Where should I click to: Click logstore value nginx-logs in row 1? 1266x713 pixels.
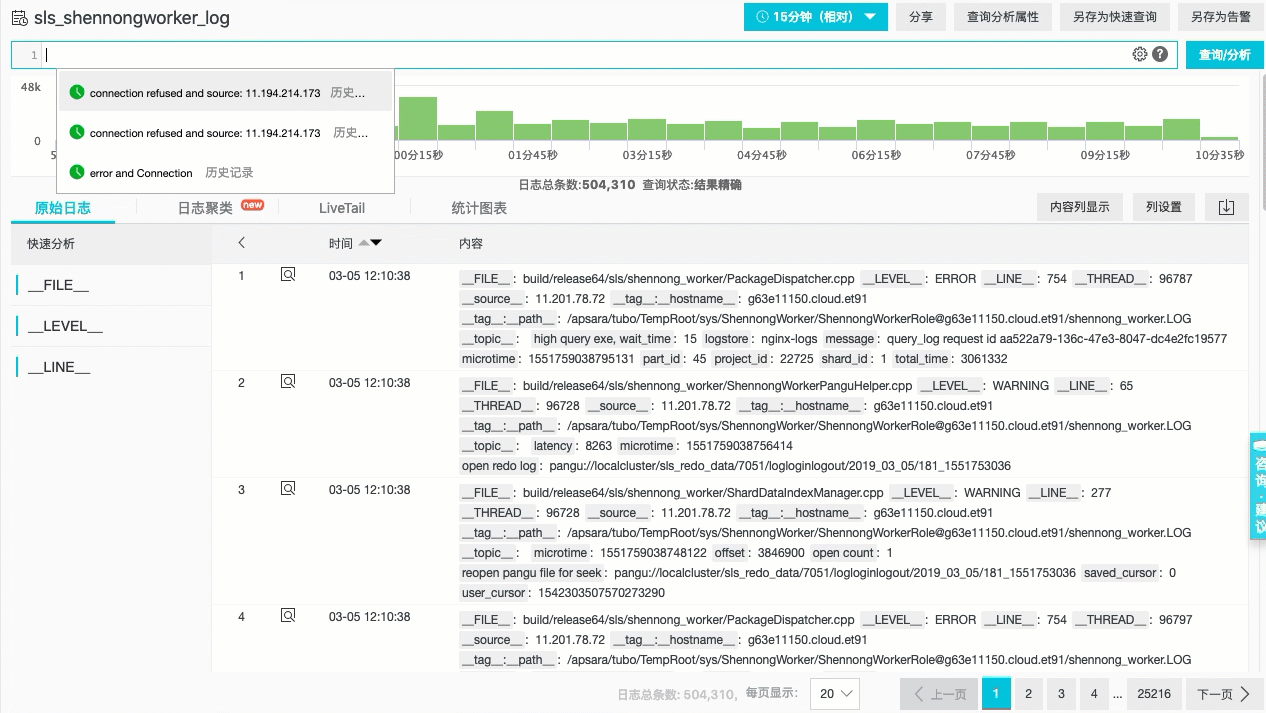(789, 339)
